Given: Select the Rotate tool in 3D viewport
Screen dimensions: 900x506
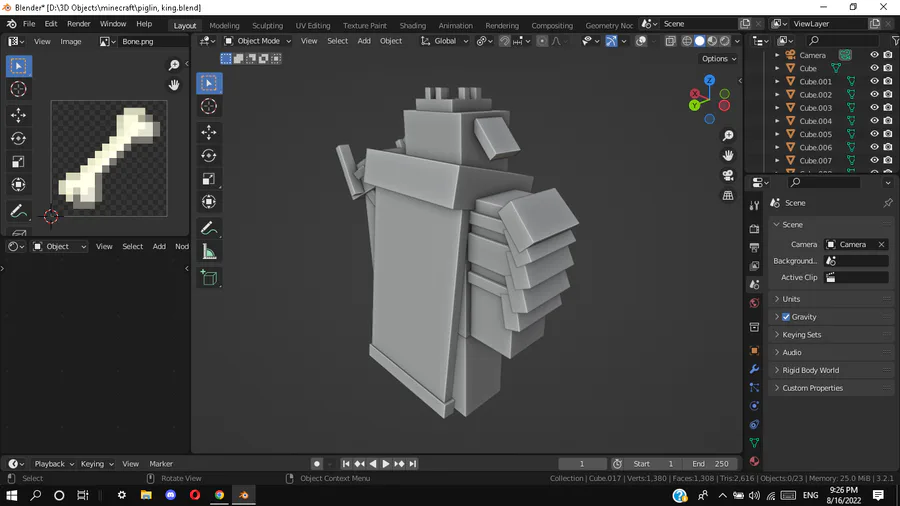Looking at the screenshot, I should pos(209,155).
